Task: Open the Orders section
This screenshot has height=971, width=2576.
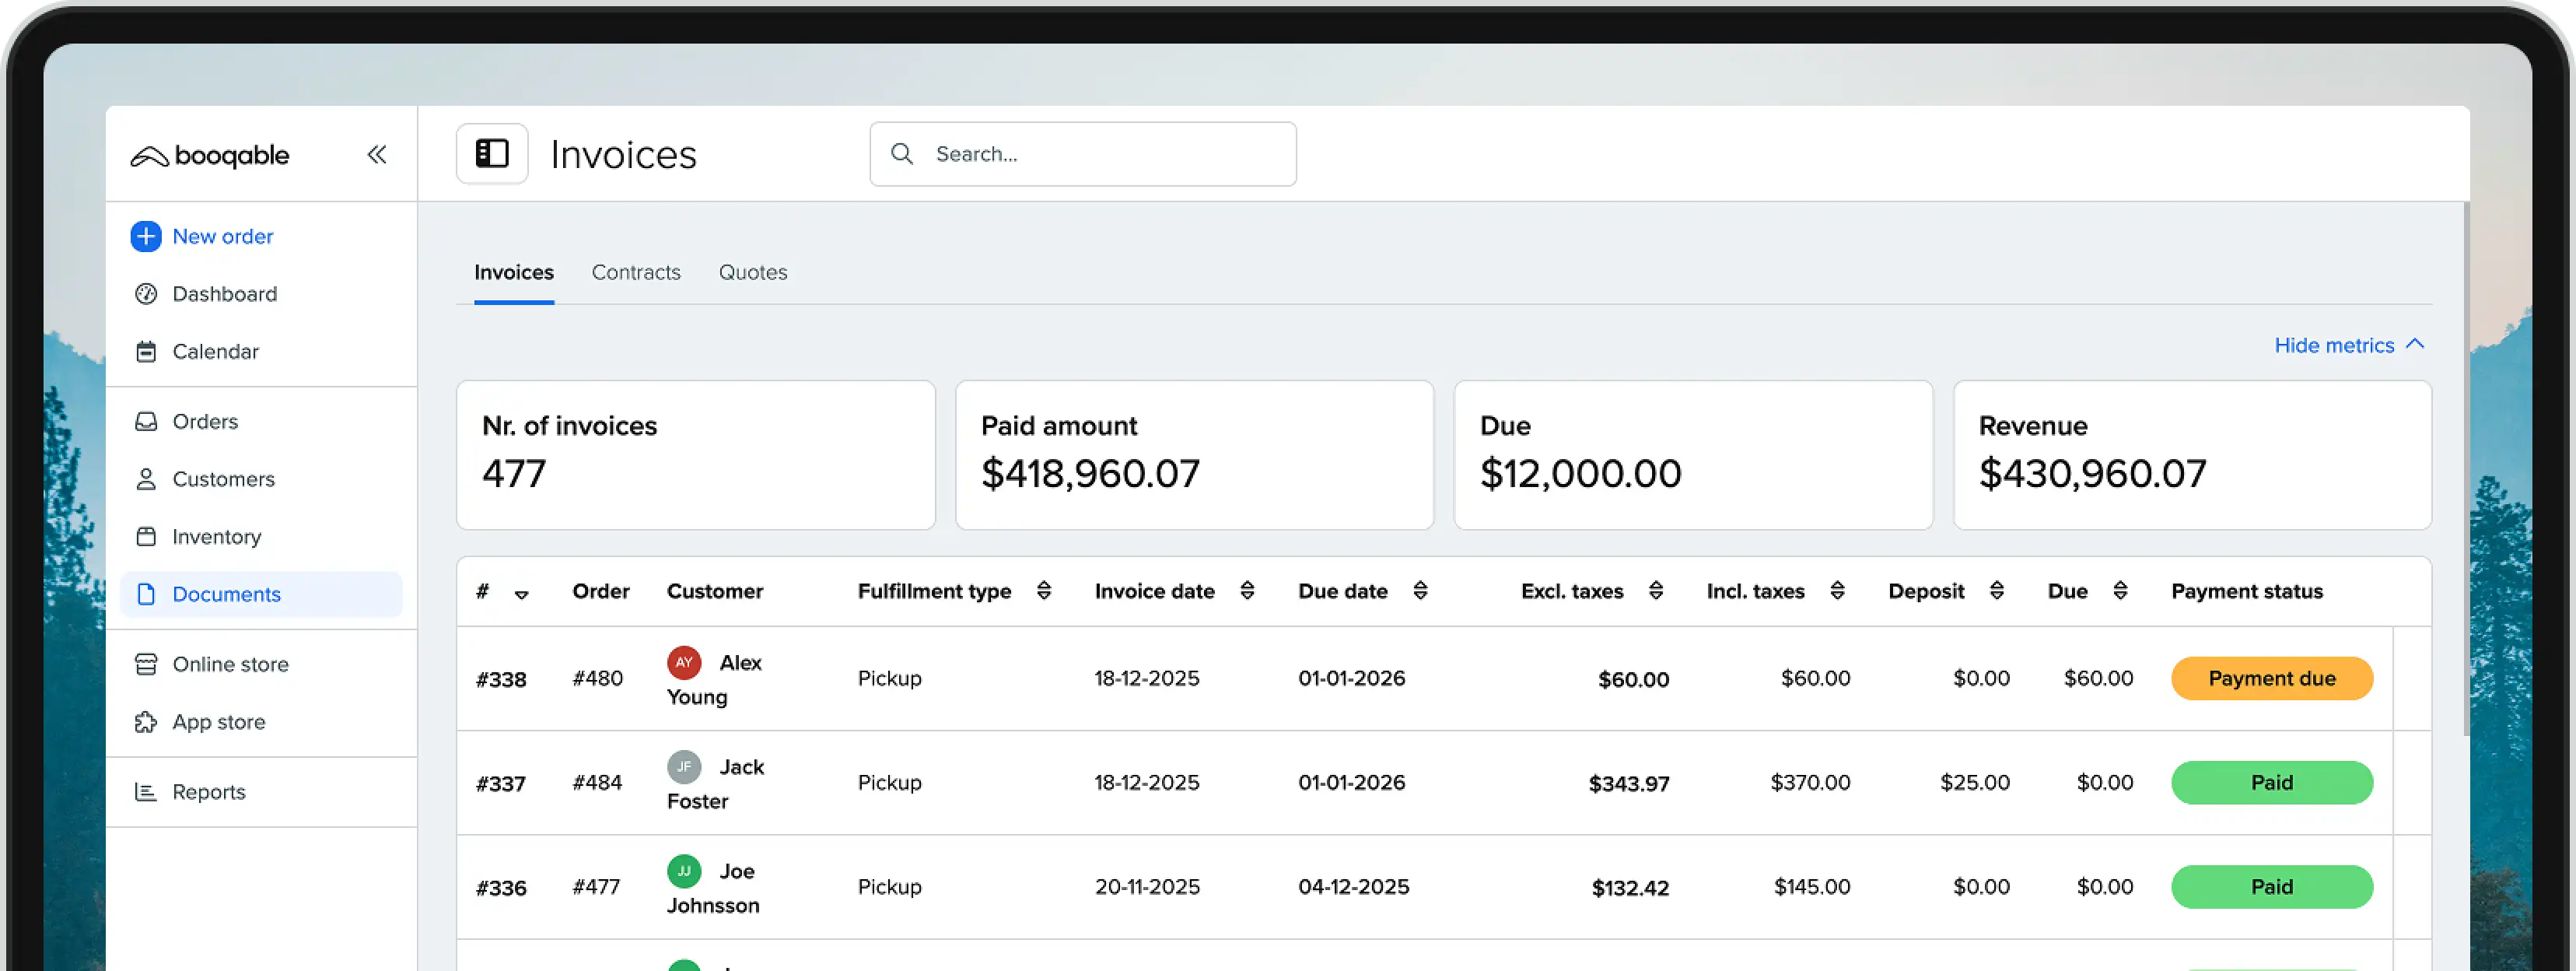Action: [205, 421]
